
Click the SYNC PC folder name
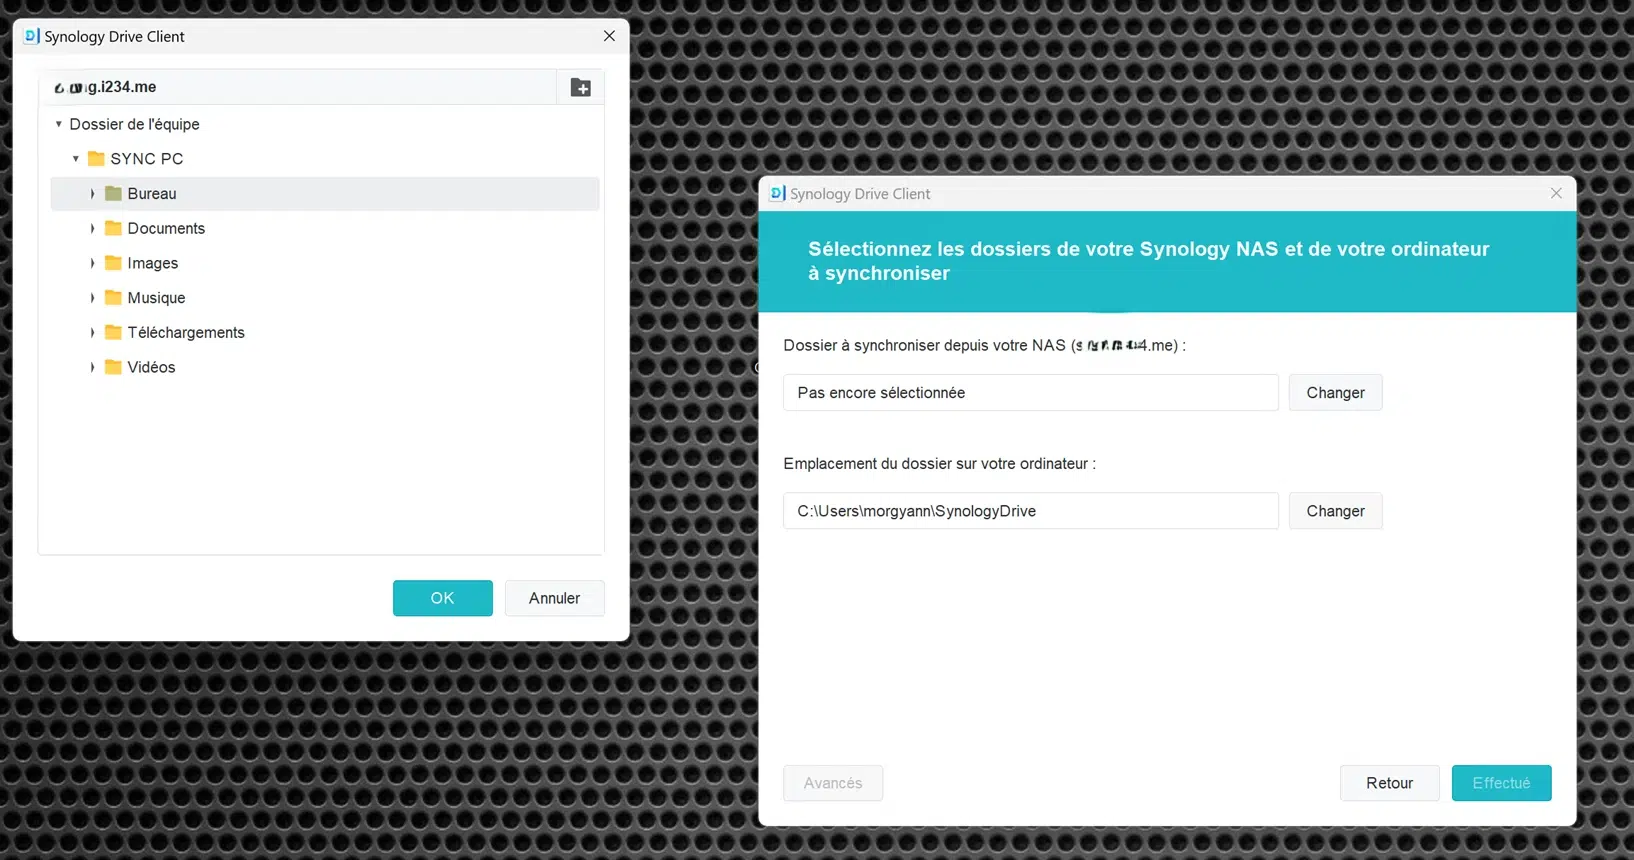(147, 159)
